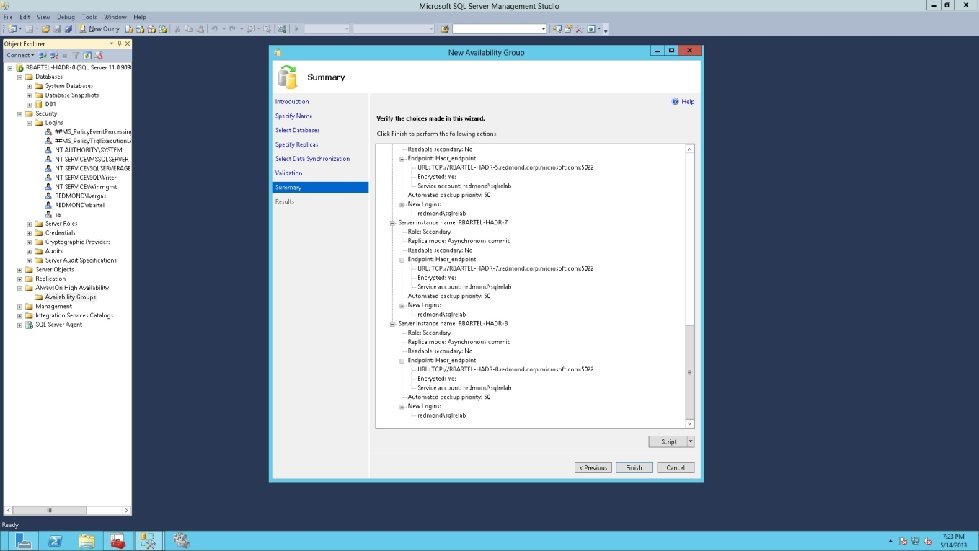Click summary list scroll-up arrow

click(689, 149)
